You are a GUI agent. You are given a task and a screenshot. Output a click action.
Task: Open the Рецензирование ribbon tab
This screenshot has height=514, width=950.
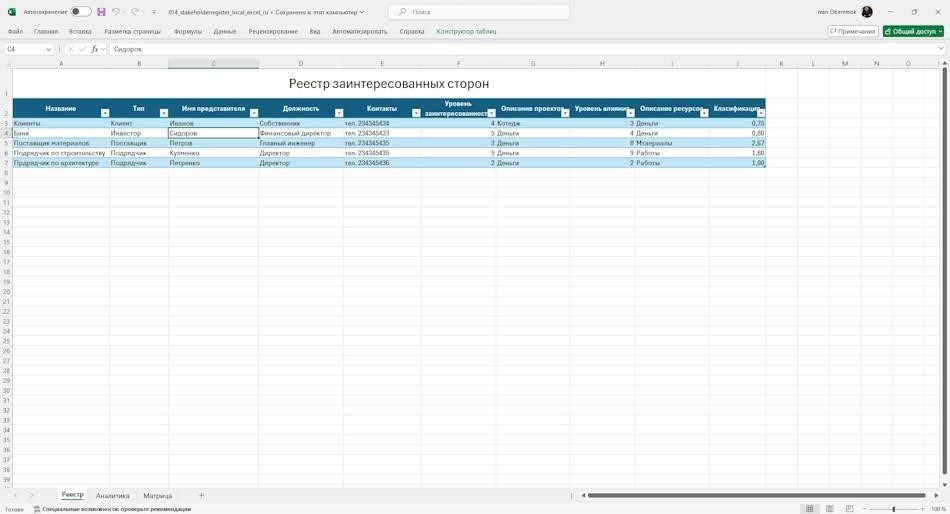273,31
